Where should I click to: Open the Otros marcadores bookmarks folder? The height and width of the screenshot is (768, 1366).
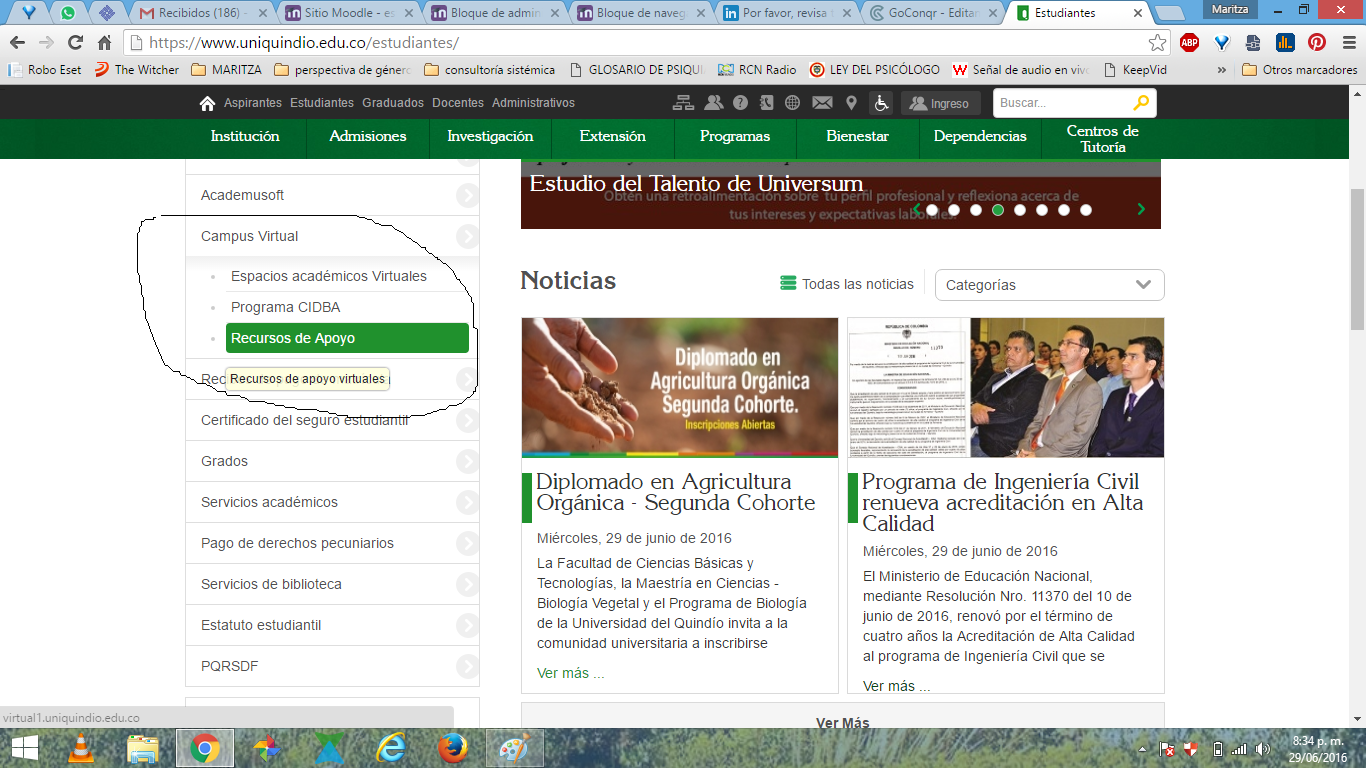tap(1300, 70)
